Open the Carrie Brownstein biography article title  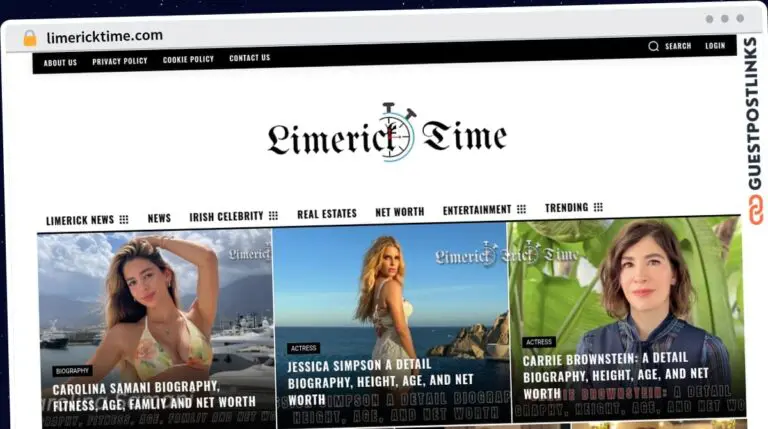pos(615,376)
